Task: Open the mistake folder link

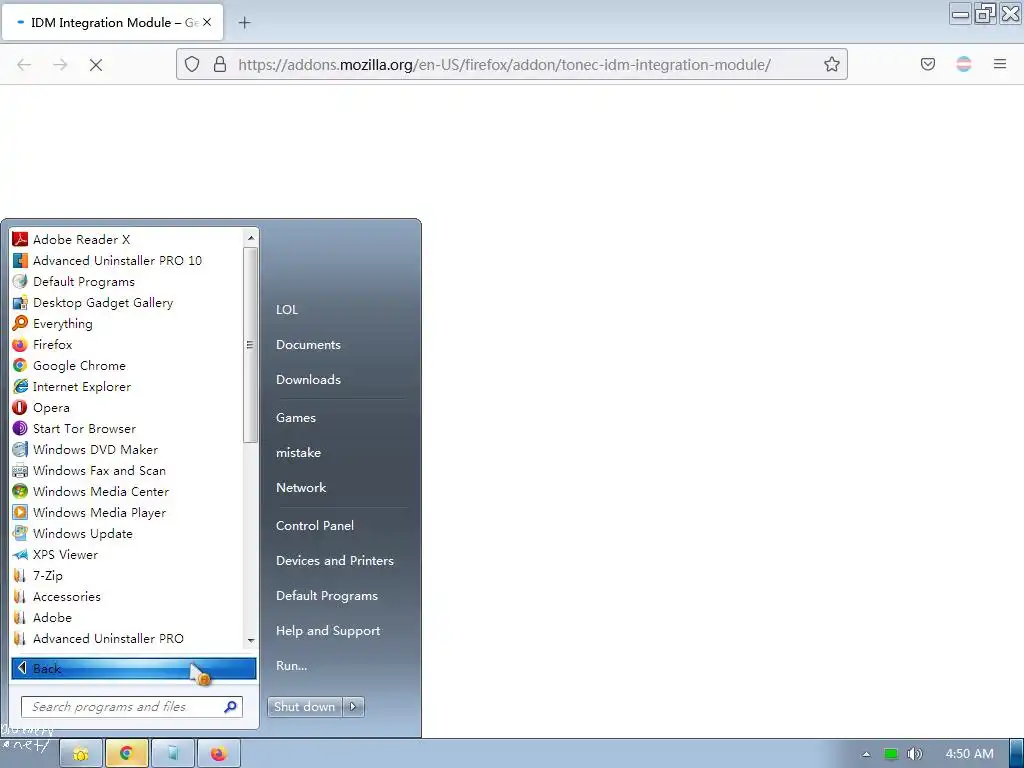Action: coord(298,453)
